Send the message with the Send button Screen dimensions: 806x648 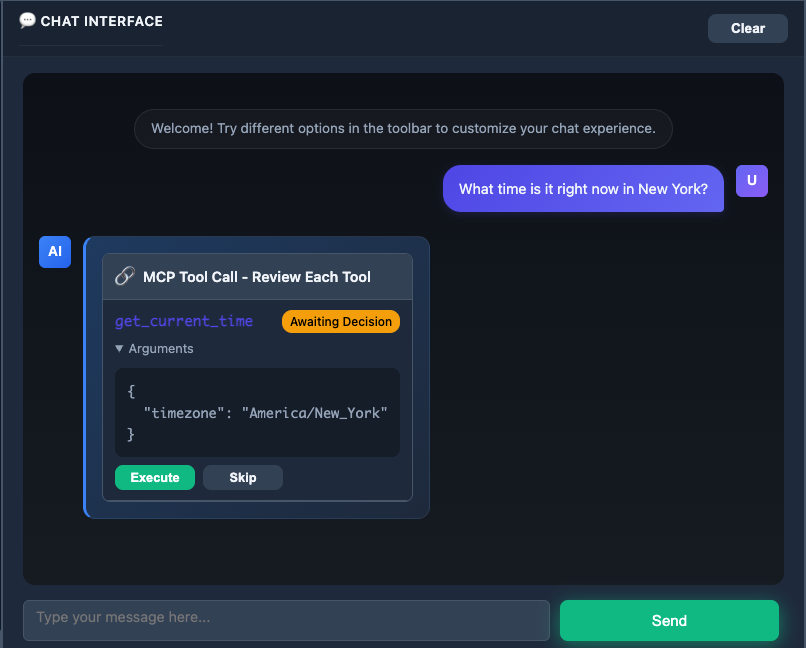pos(669,620)
